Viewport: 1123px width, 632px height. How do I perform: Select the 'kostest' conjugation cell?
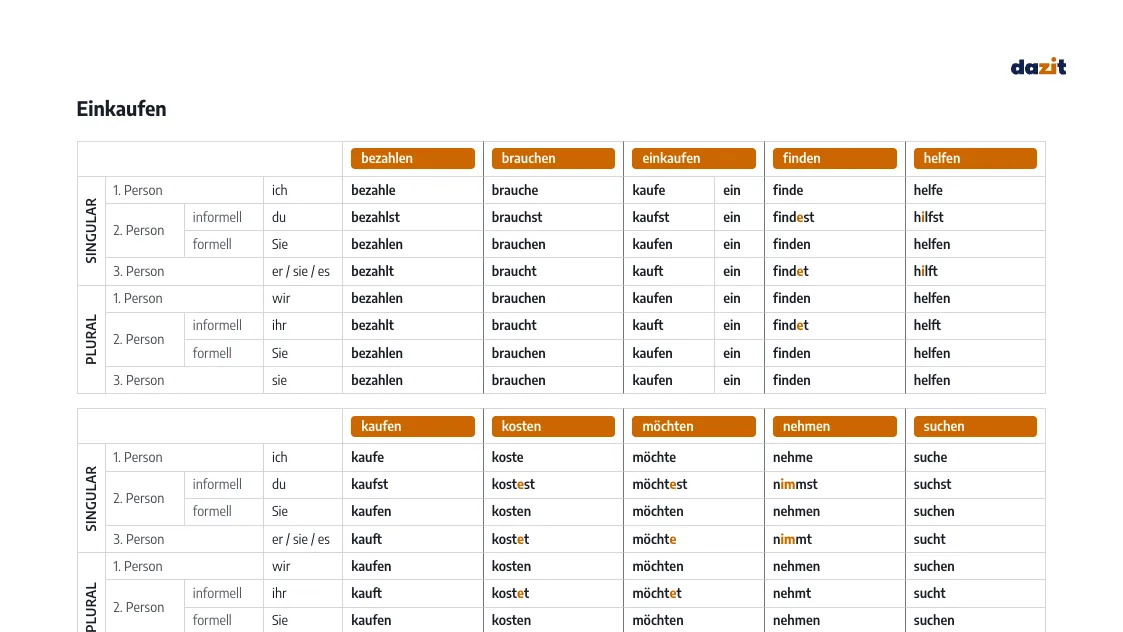[553, 484]
